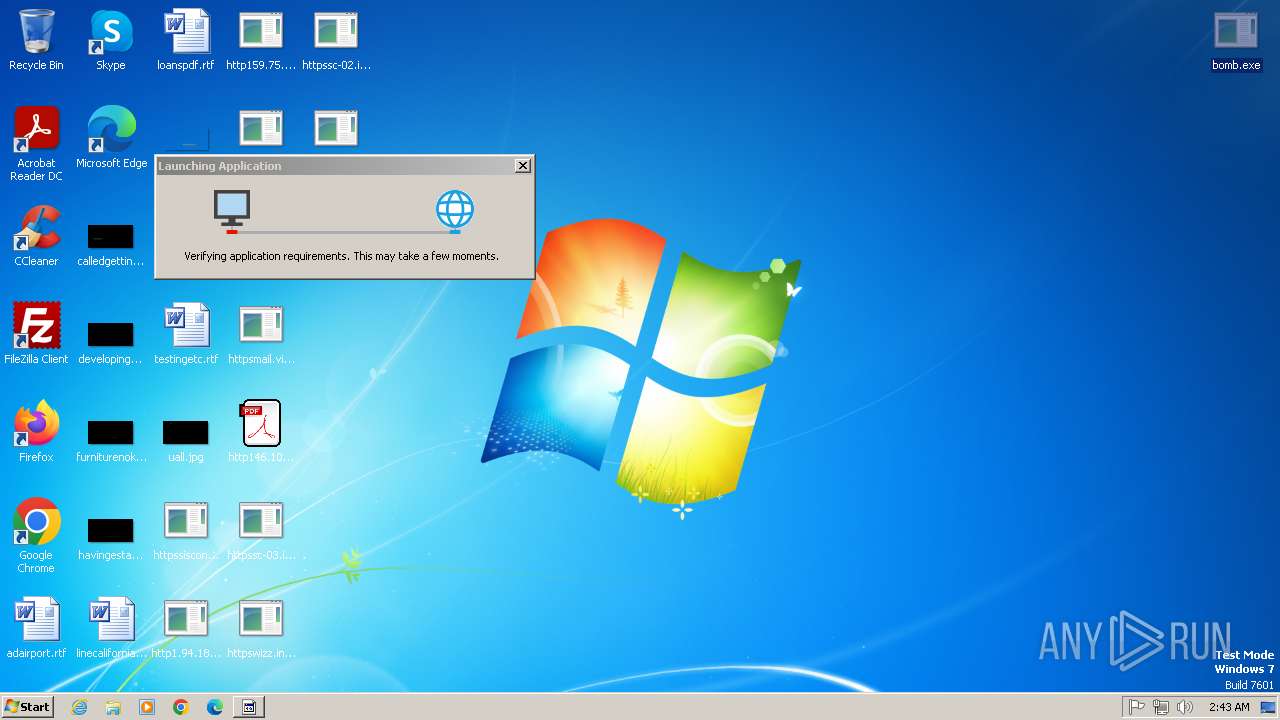Launch Chrome from the taskbar
Viewport: 1280px width, 720px height.
181,707
